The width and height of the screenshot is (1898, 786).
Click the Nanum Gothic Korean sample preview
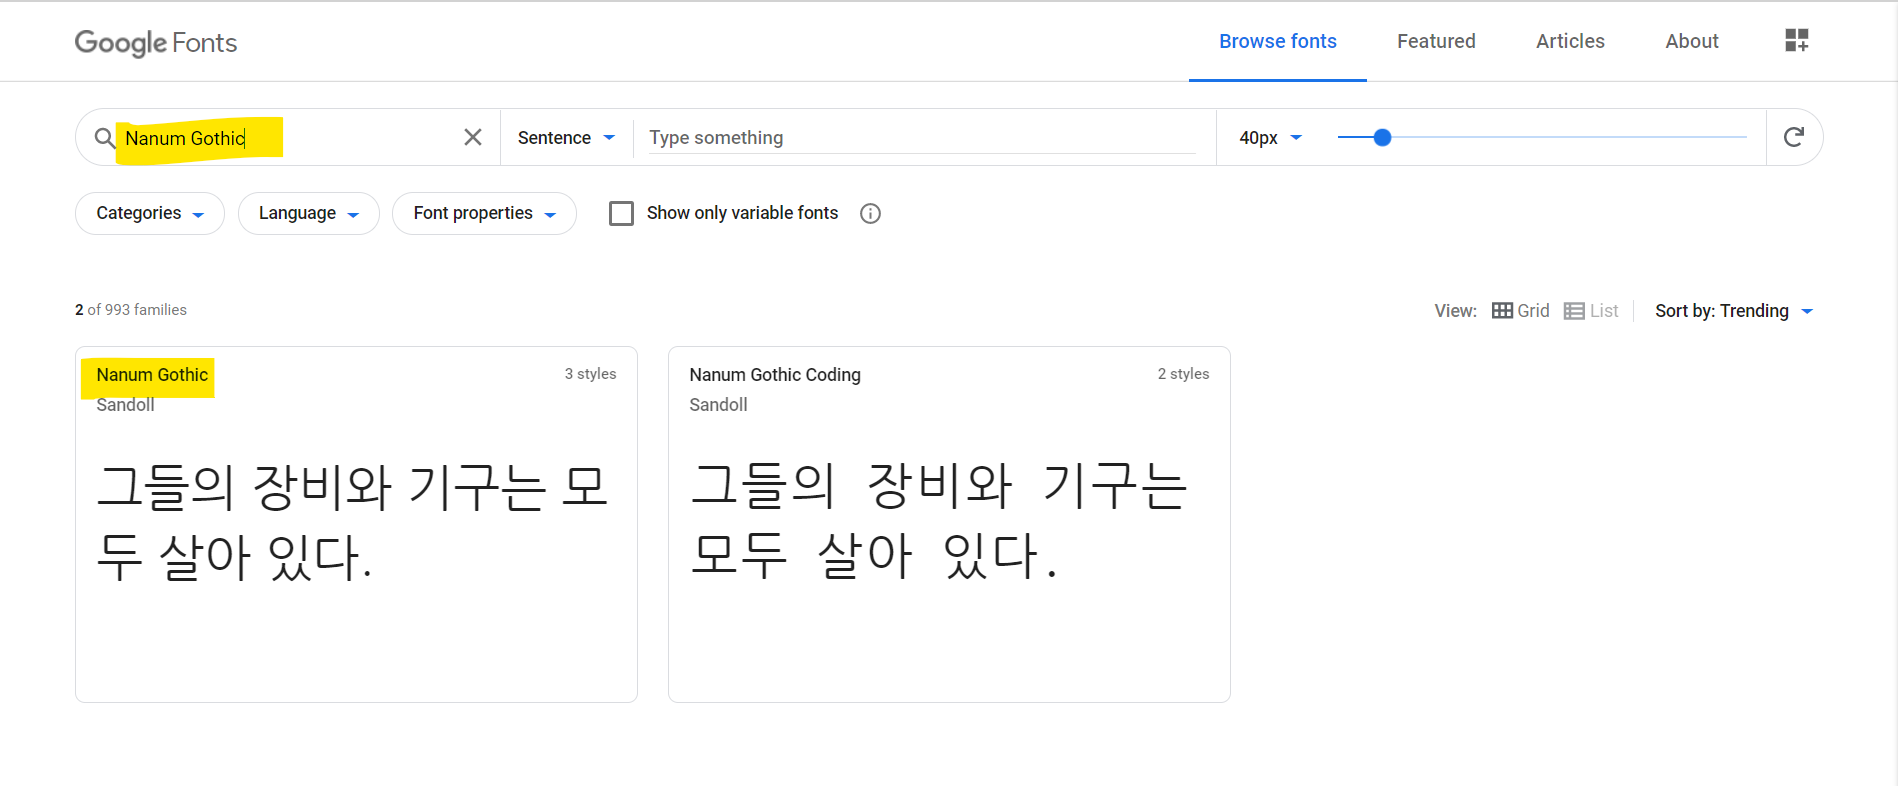(352, 522)
